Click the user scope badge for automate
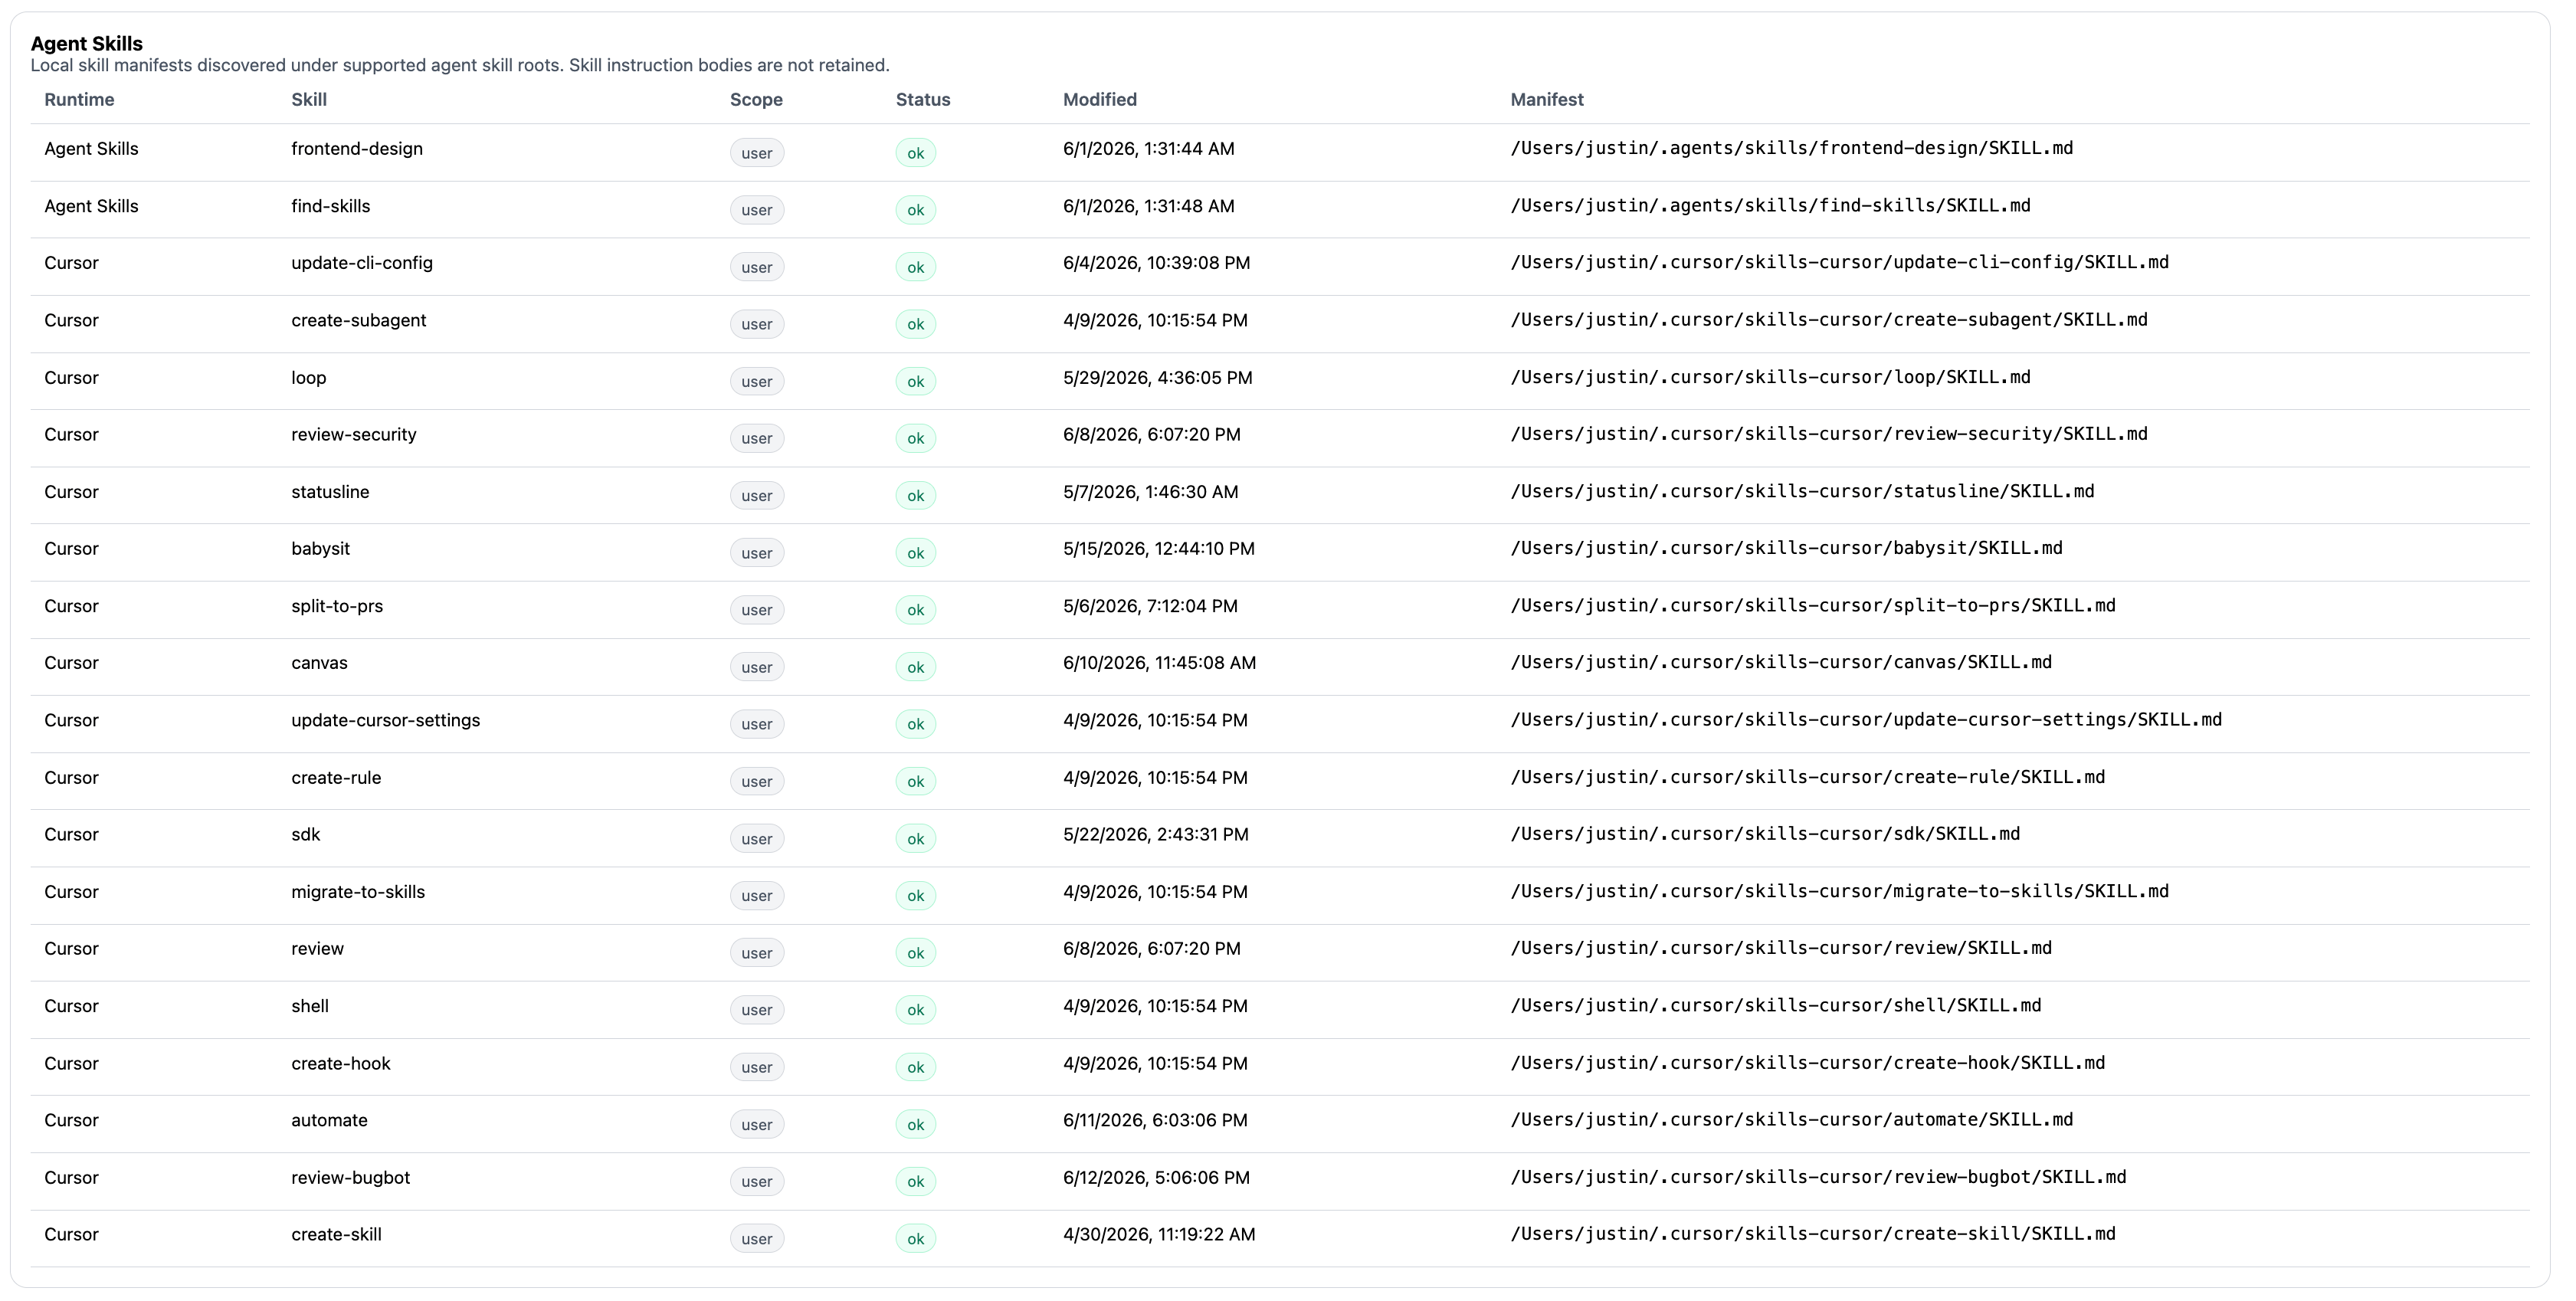 (757, 1125)
